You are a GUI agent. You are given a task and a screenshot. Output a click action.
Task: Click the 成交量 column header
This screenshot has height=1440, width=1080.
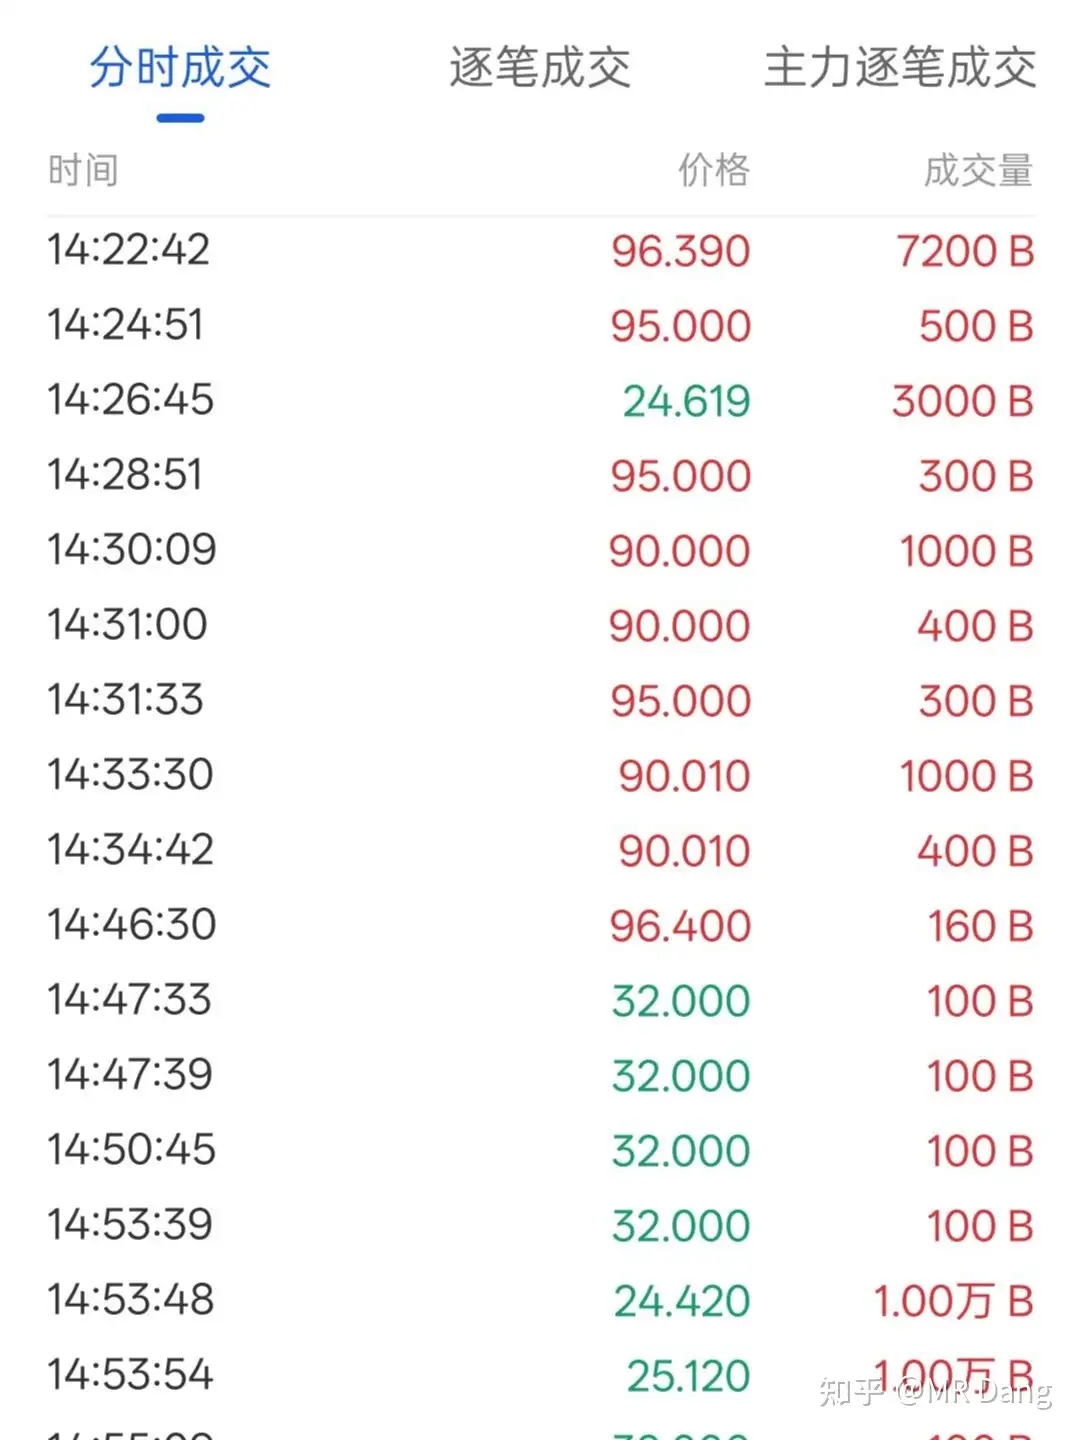point(977,171)
